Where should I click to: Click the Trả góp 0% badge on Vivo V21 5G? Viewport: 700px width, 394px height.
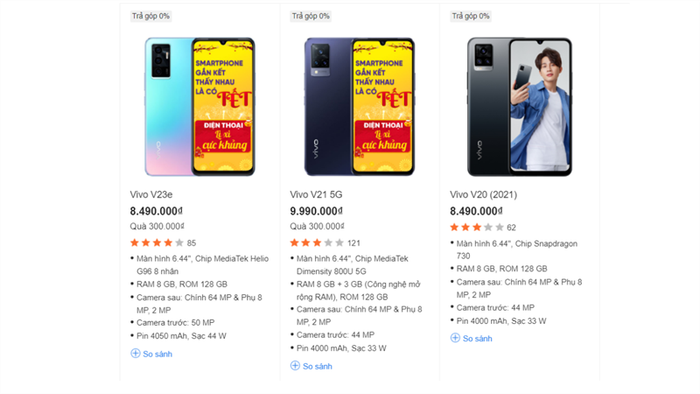[311, 16]
